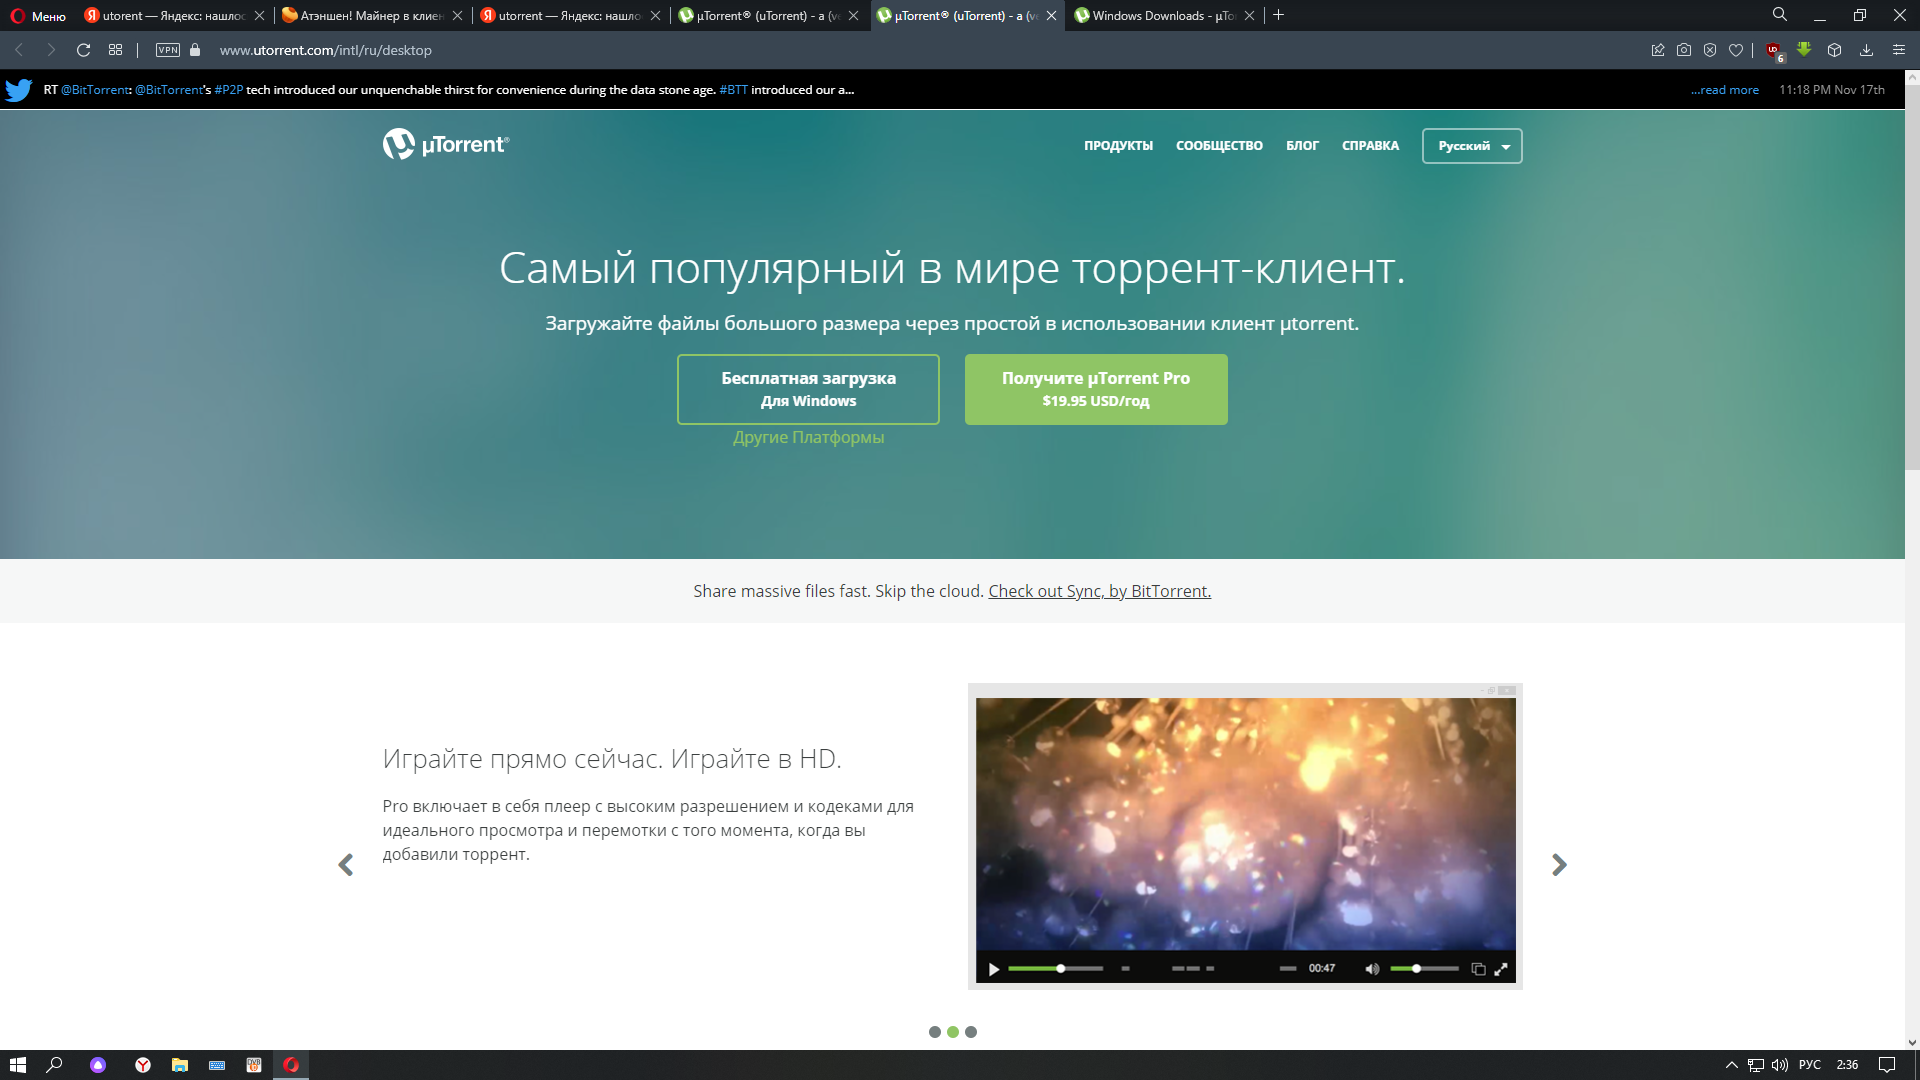The image size is (1920, 1080).
Task: Open the #P2P hashtag link
Action: (229, 90)
